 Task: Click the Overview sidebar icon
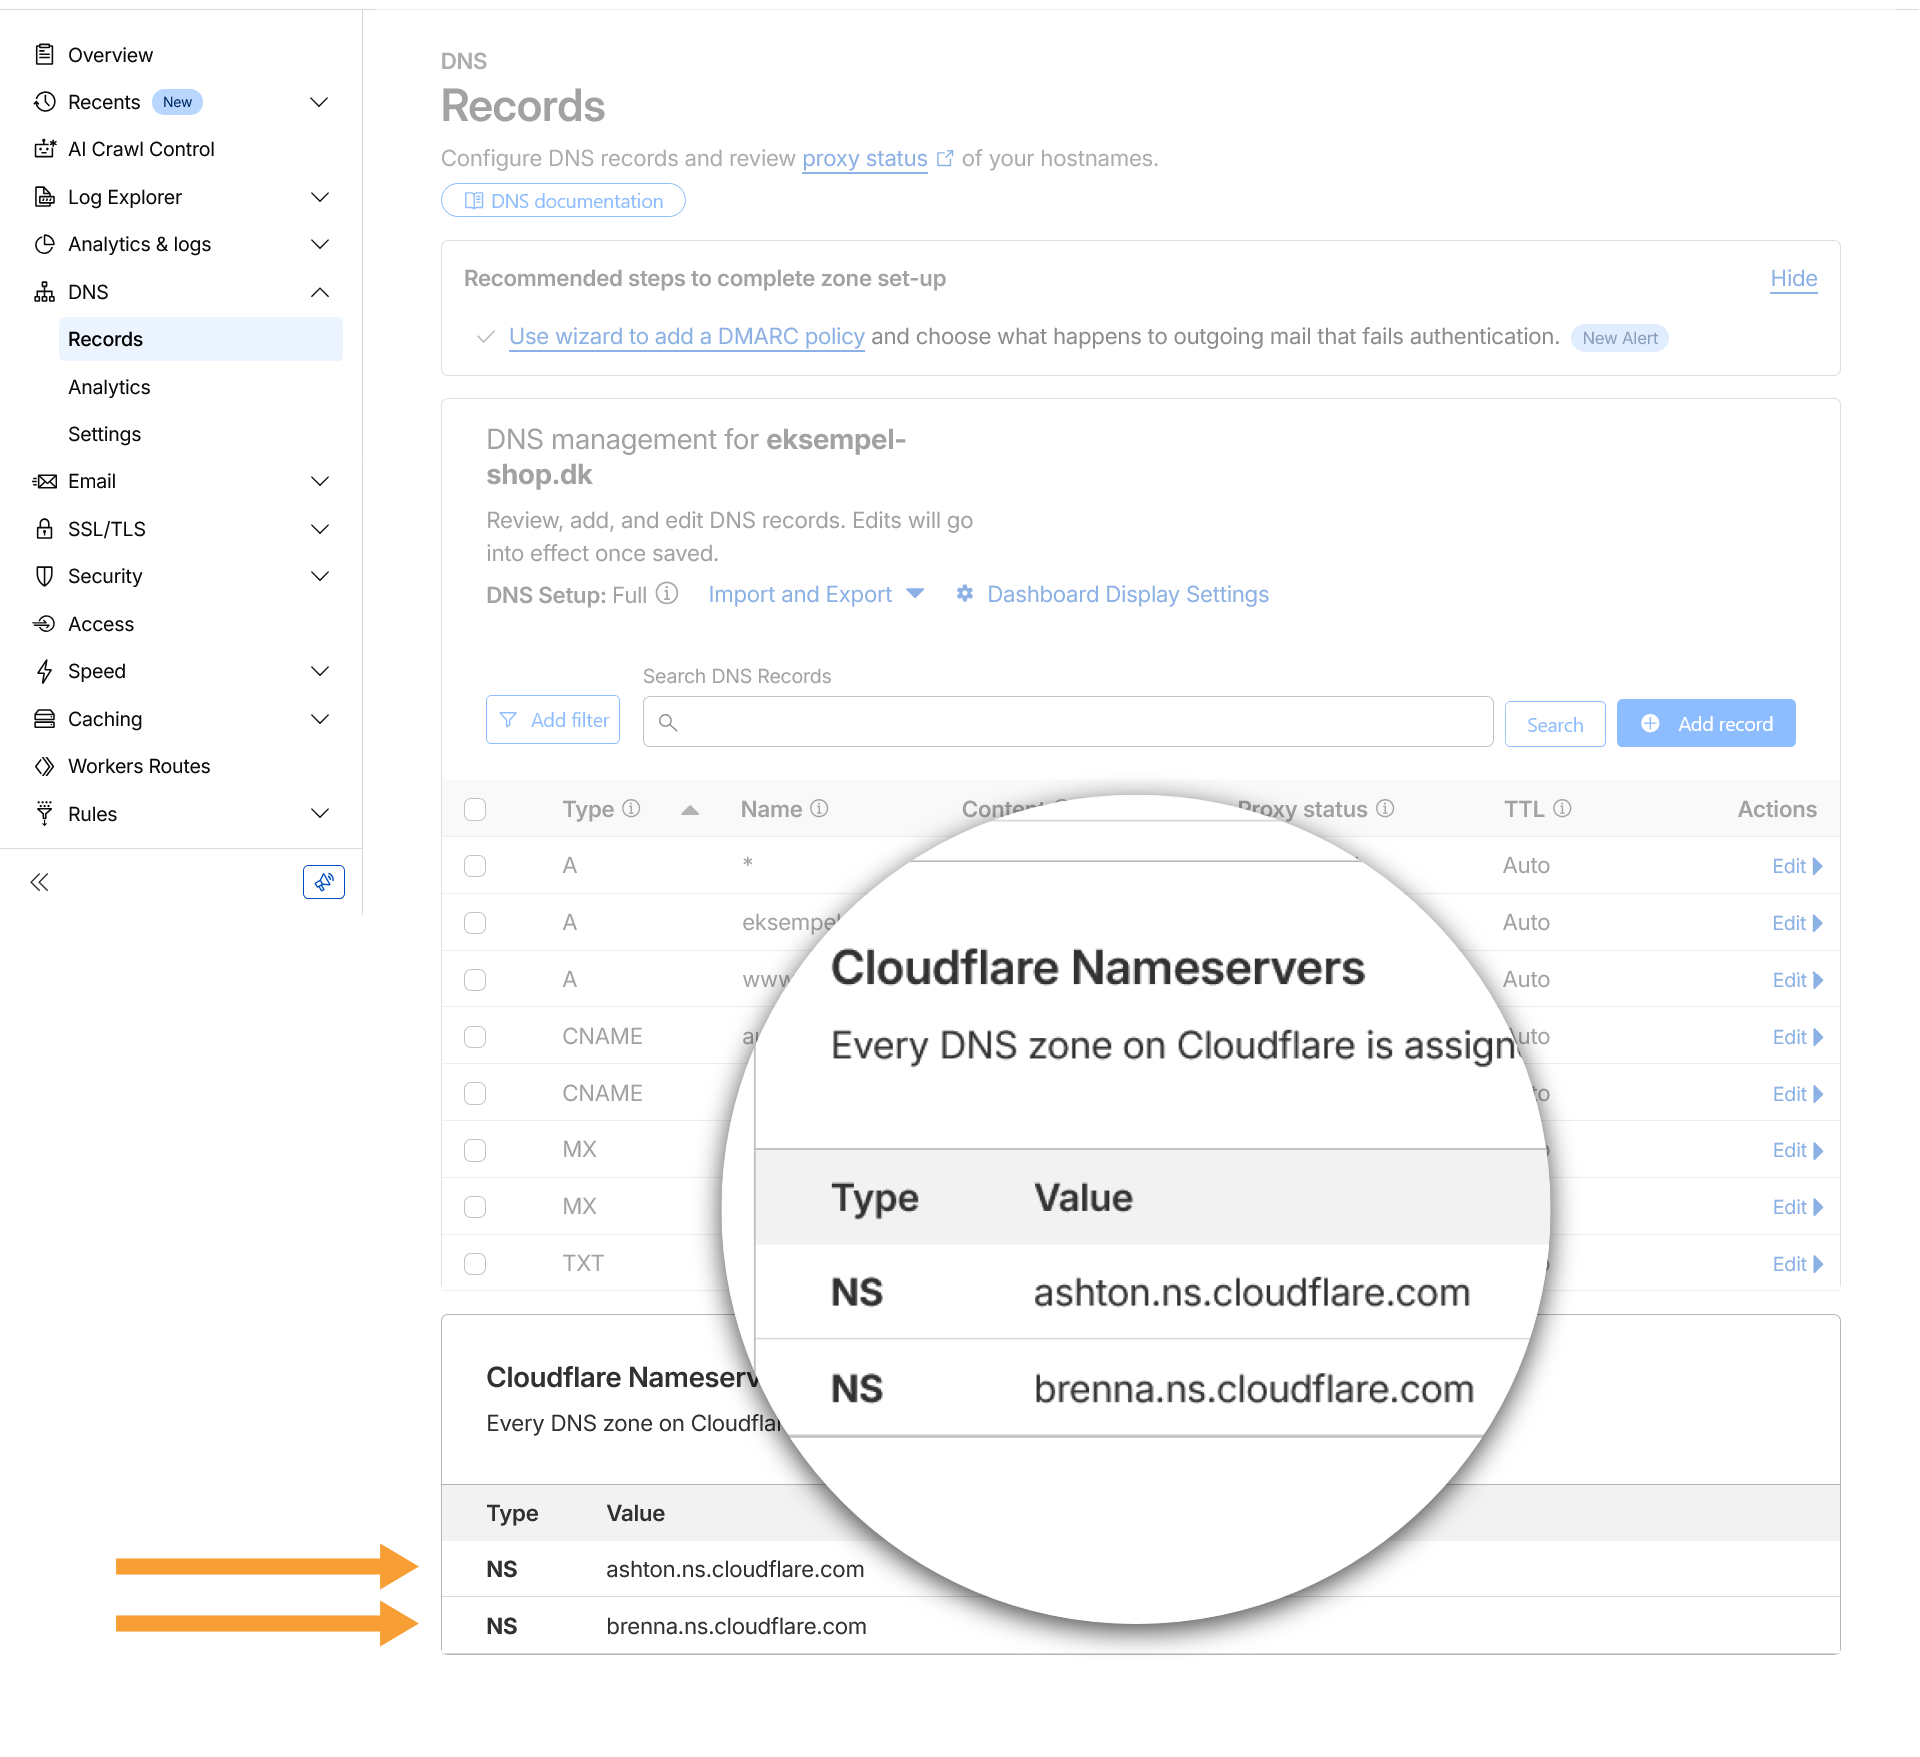tap(44, 55)
